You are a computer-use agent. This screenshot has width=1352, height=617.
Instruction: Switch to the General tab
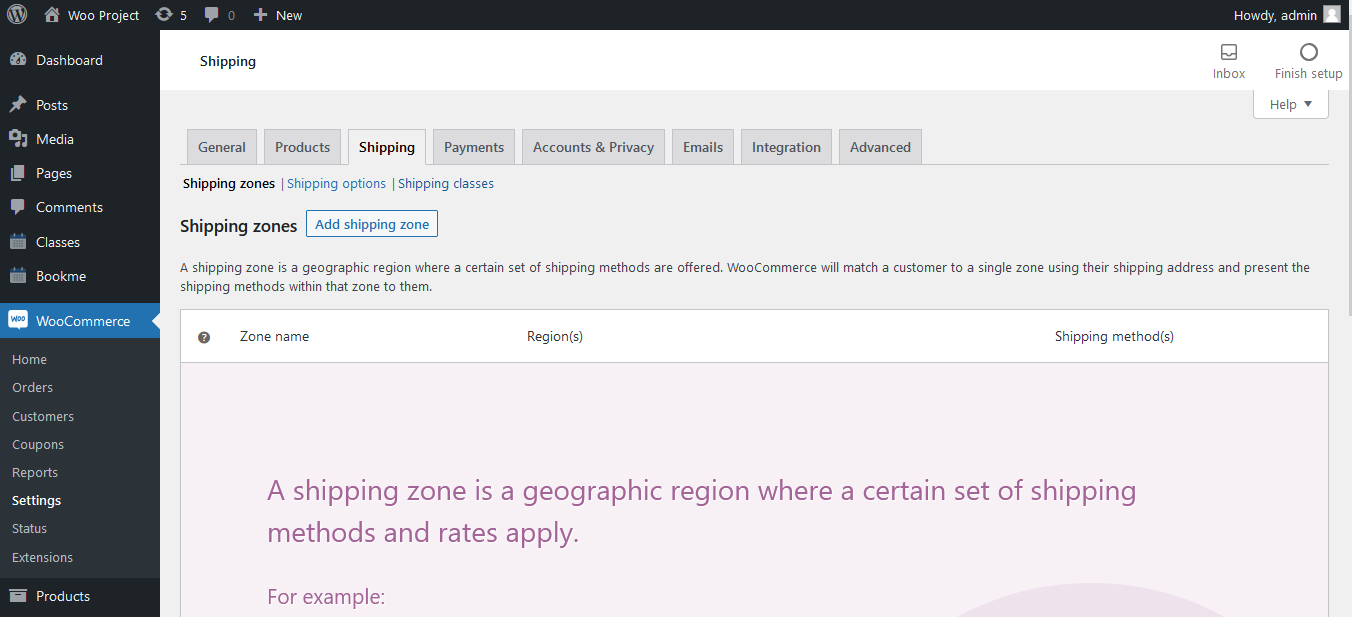point(222,147)
